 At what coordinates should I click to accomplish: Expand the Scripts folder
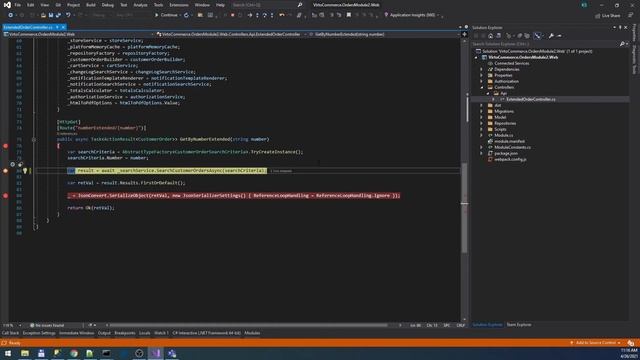(x=481, y=129)
